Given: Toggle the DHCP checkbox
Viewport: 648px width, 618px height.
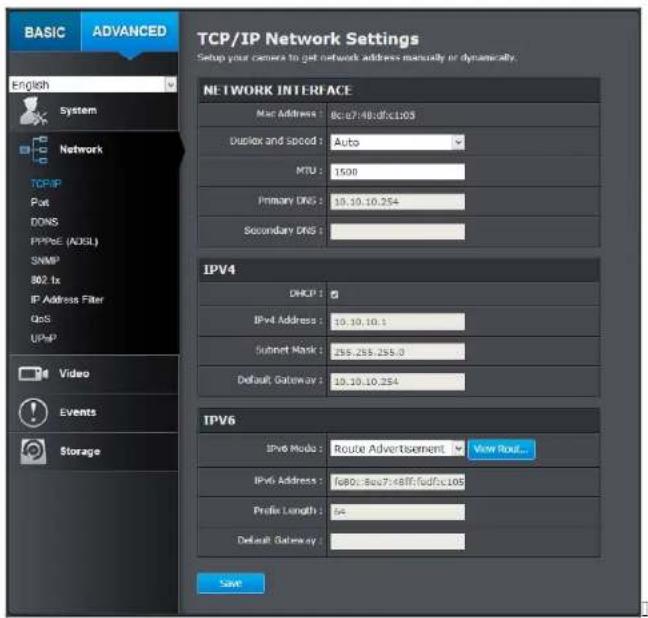Looking at the screenshot, I should pyautogui.click(x=334, y=294).
